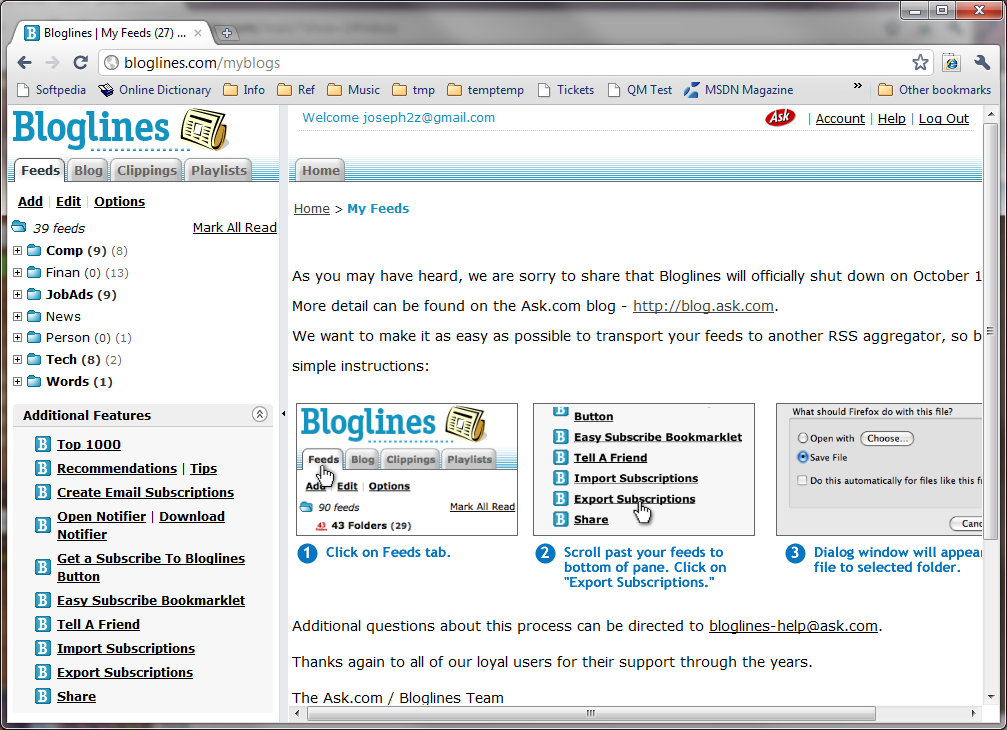Expand the News folder
1007x730 pixels.
pyautogui.click(x=17, y=316)
